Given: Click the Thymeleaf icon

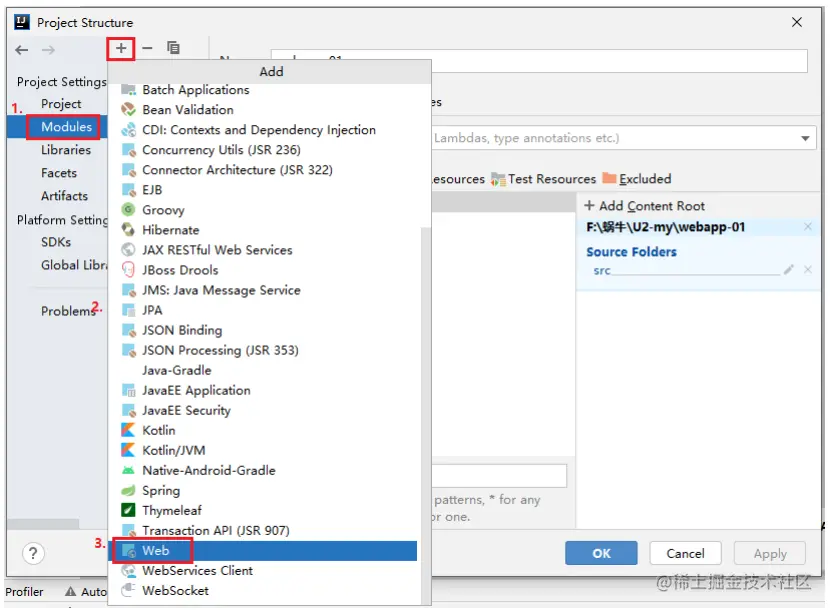Looking at the screenshot, I should pyautogui.click(x=129, y=510).
